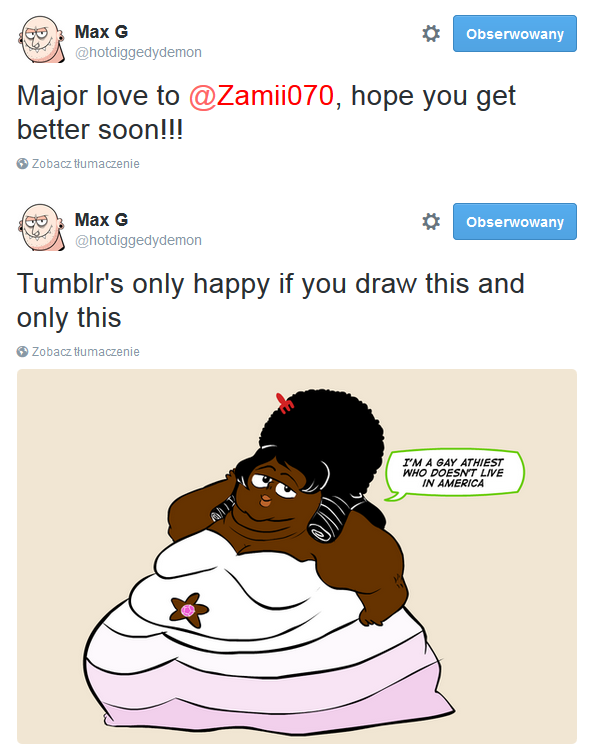Open Max G name on first tweet
The height and width of the screenshot is (754, 594).
(101, 32)
